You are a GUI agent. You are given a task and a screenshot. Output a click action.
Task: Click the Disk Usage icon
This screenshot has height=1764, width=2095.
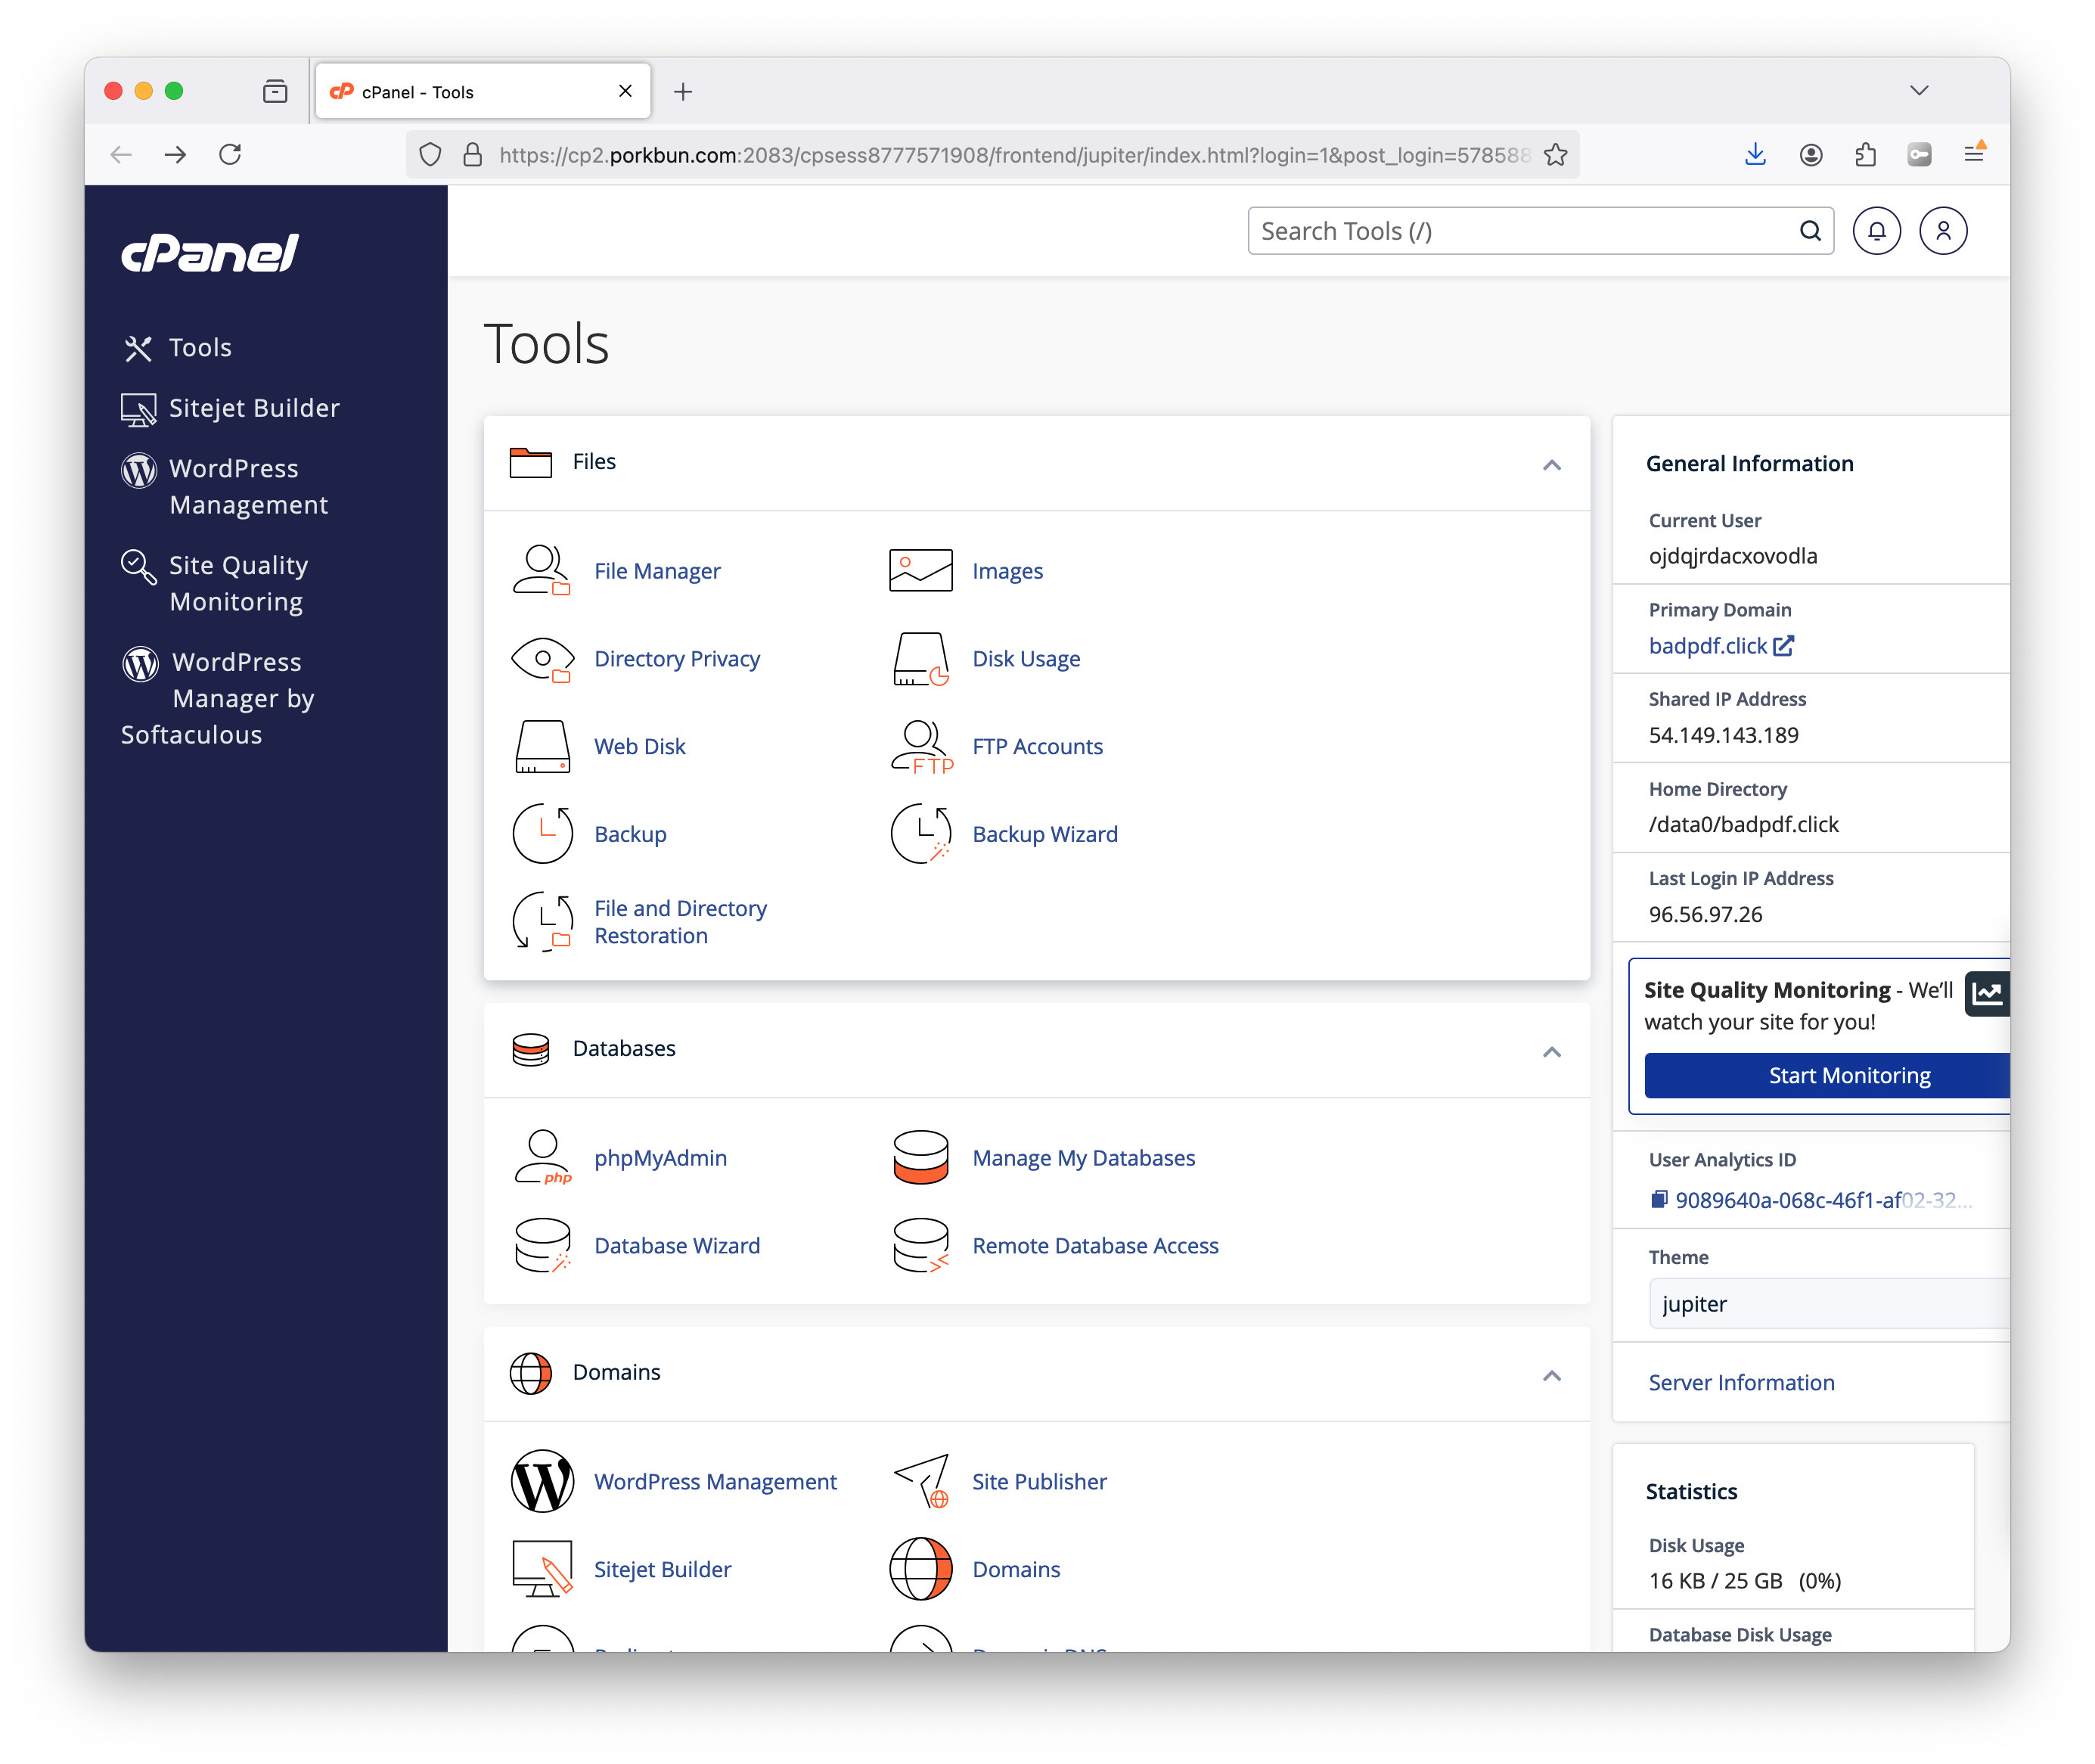(920, 658)
